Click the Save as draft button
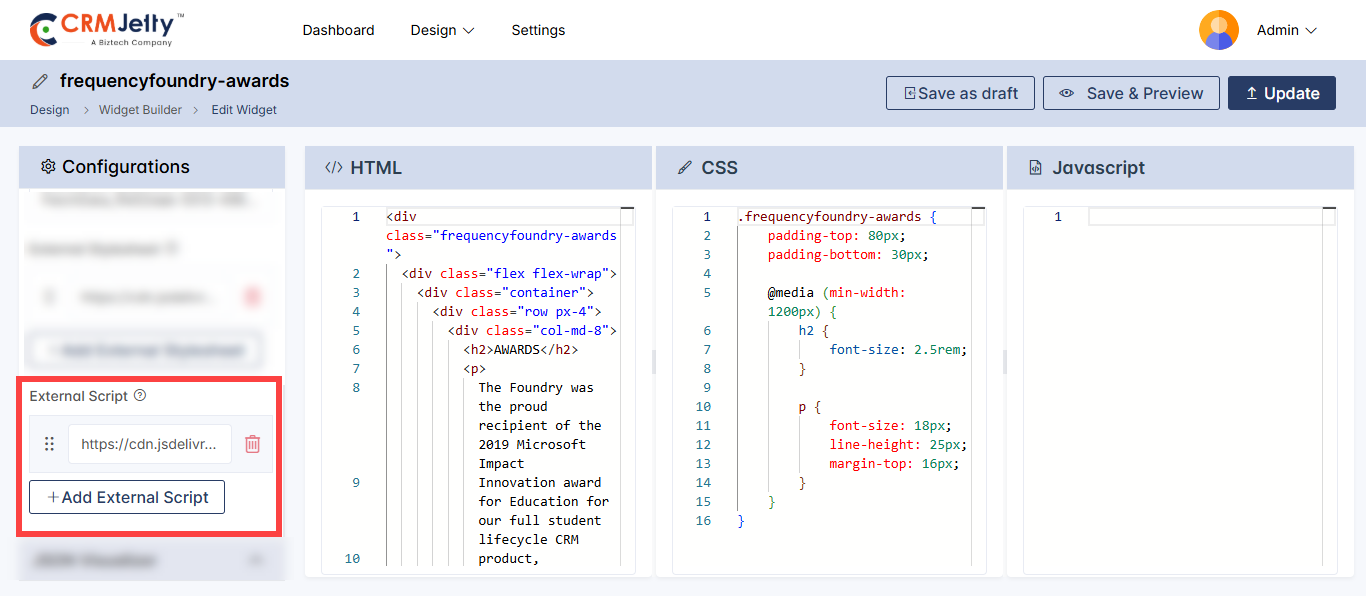The height and width of the screenshot is (599, 1366). (x=960, y=93)
